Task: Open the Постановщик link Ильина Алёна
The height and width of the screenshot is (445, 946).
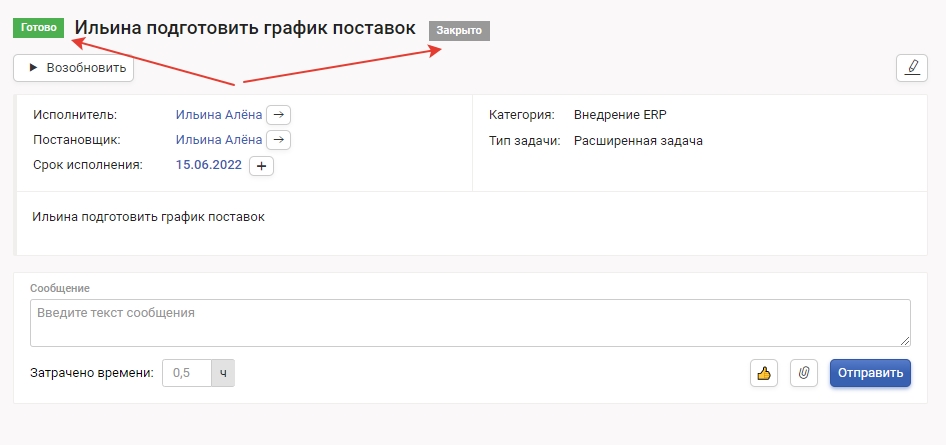Action: point(218,140)
